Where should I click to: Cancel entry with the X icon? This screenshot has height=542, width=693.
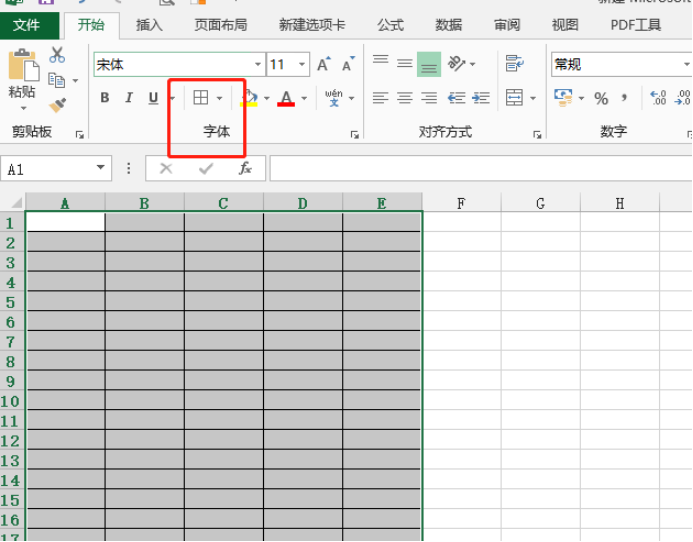pos(166,168)
